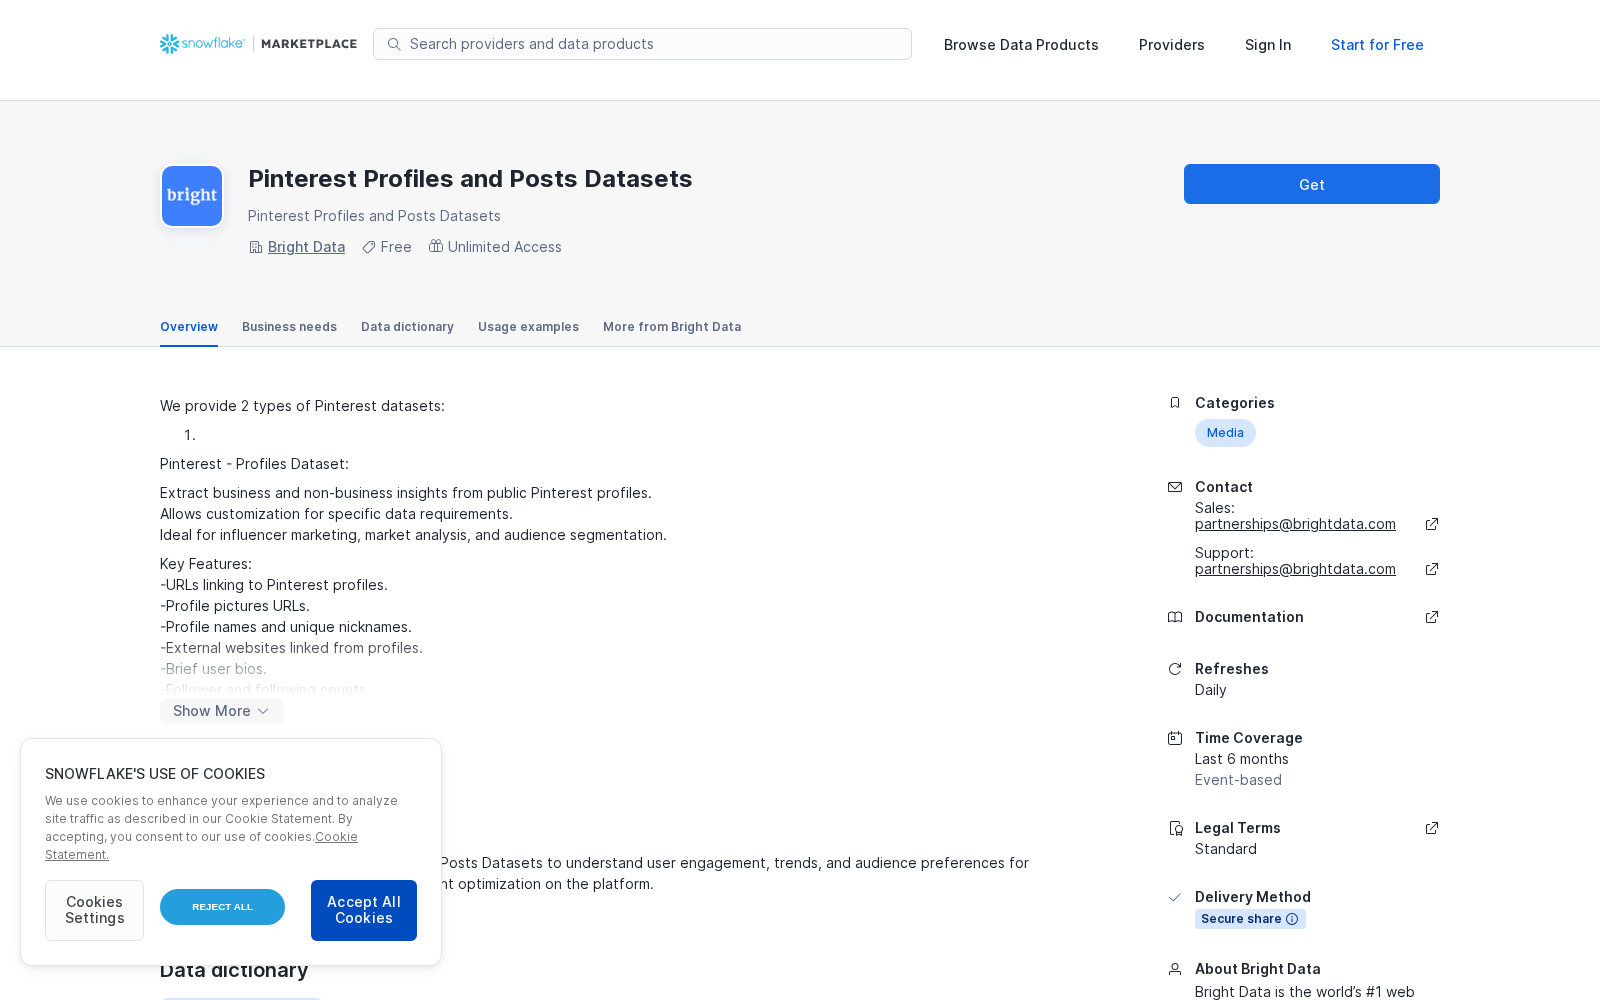Click Secure share info icon
The width and height of the screenshot is (1600, 1000).
click(1292, 919)
